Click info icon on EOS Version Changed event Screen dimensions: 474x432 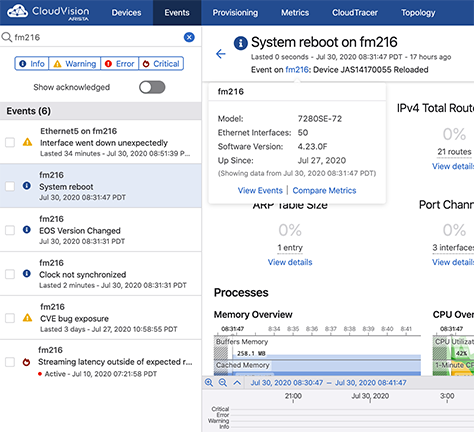click(27, 230)
